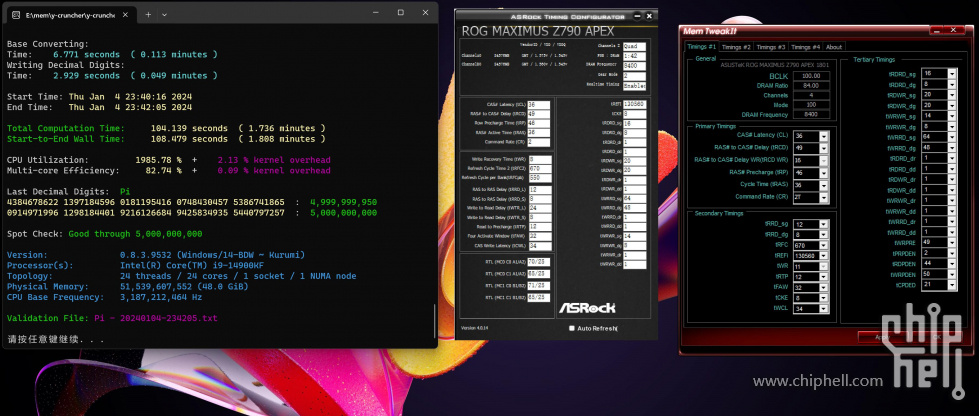Click the RTL (MC0 C0 A1/A2) field
The image size is (979, 416).
pos(539,262)
